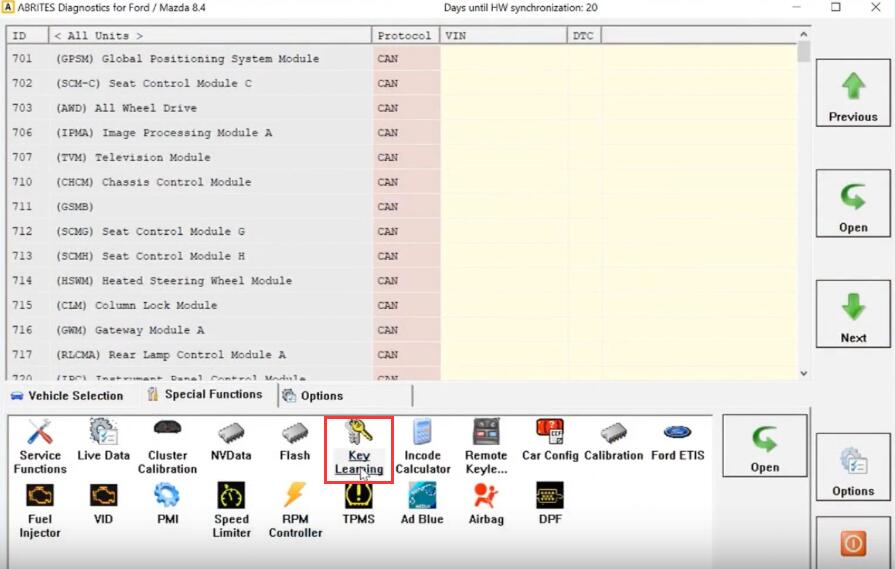Click the VIN column header
The image size is (895, 569).
coord(503,35)
